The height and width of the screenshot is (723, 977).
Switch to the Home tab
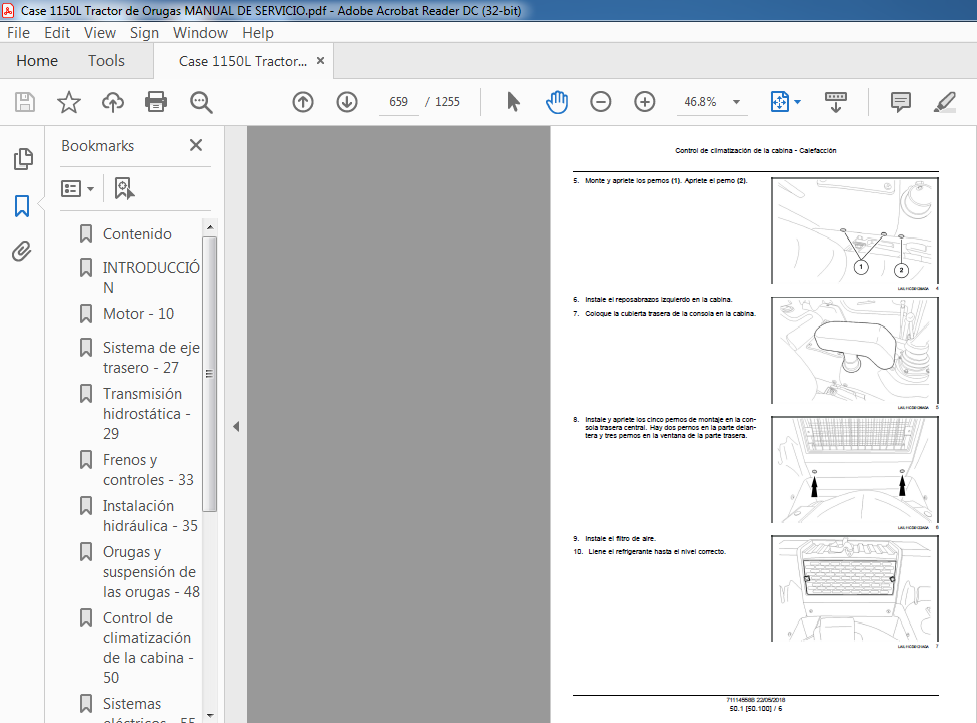coord(37,60)
